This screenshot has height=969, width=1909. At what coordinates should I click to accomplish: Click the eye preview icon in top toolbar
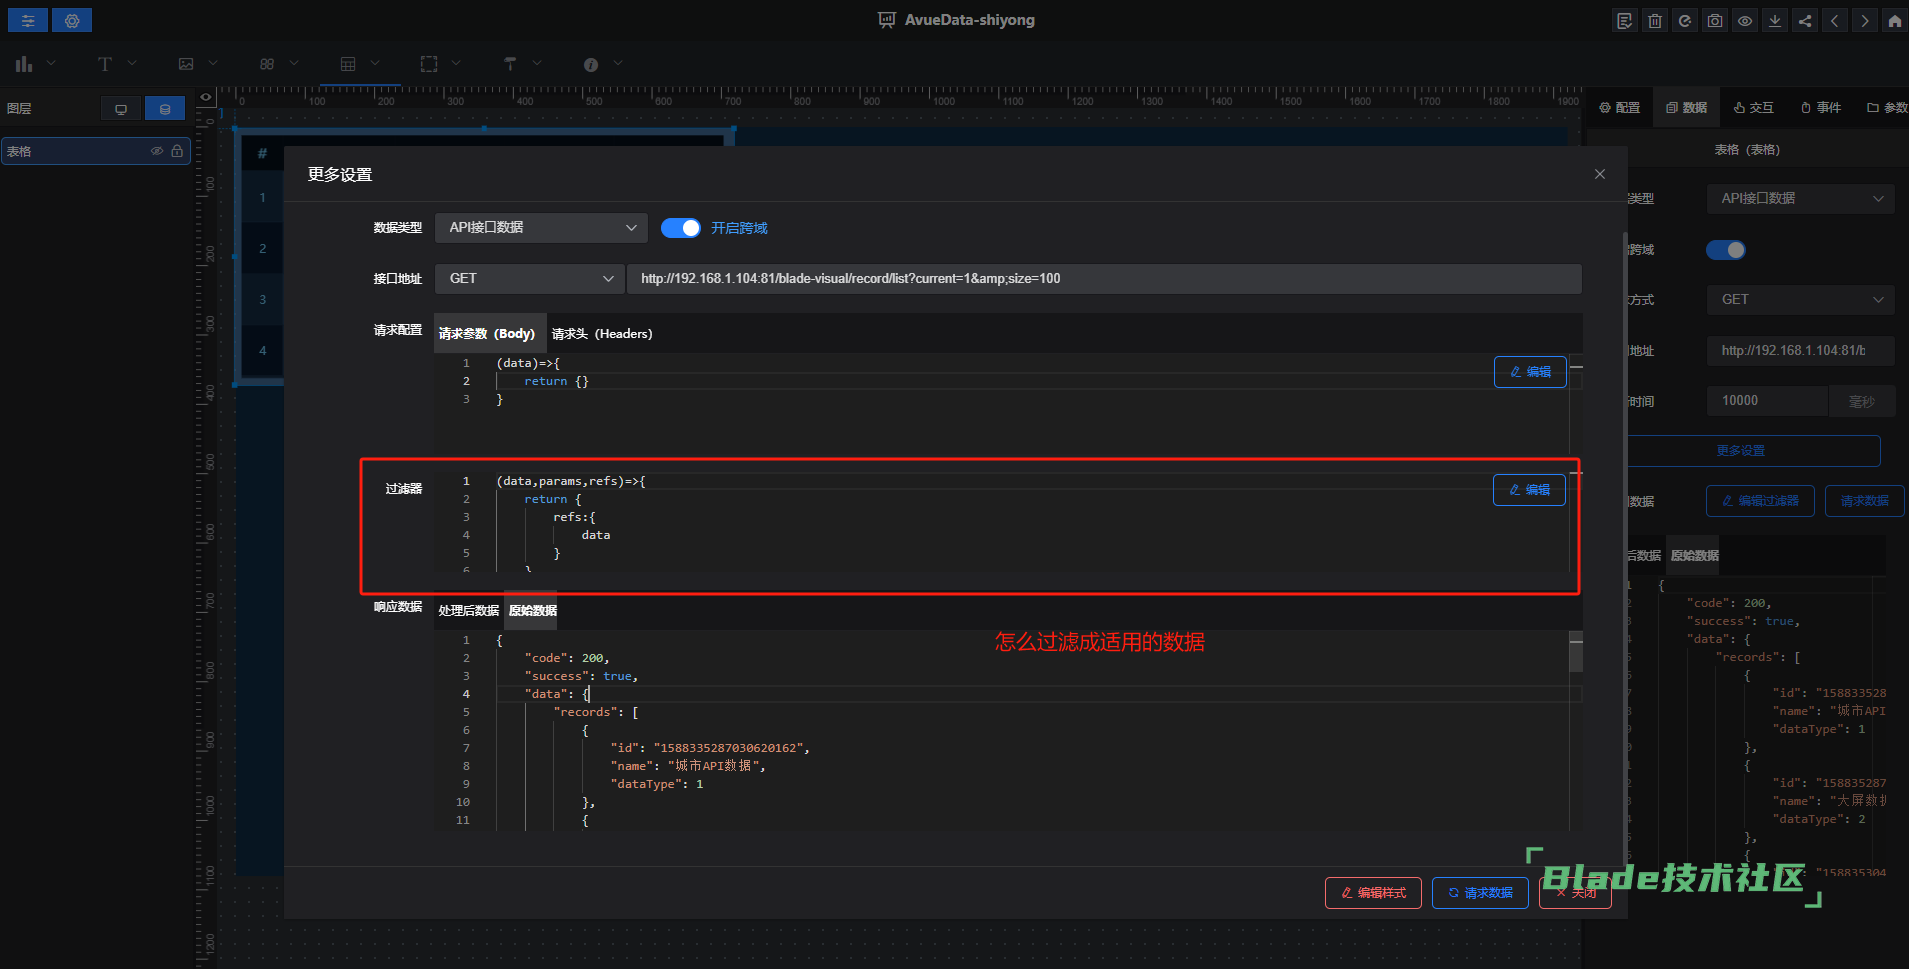[1745, 20]
